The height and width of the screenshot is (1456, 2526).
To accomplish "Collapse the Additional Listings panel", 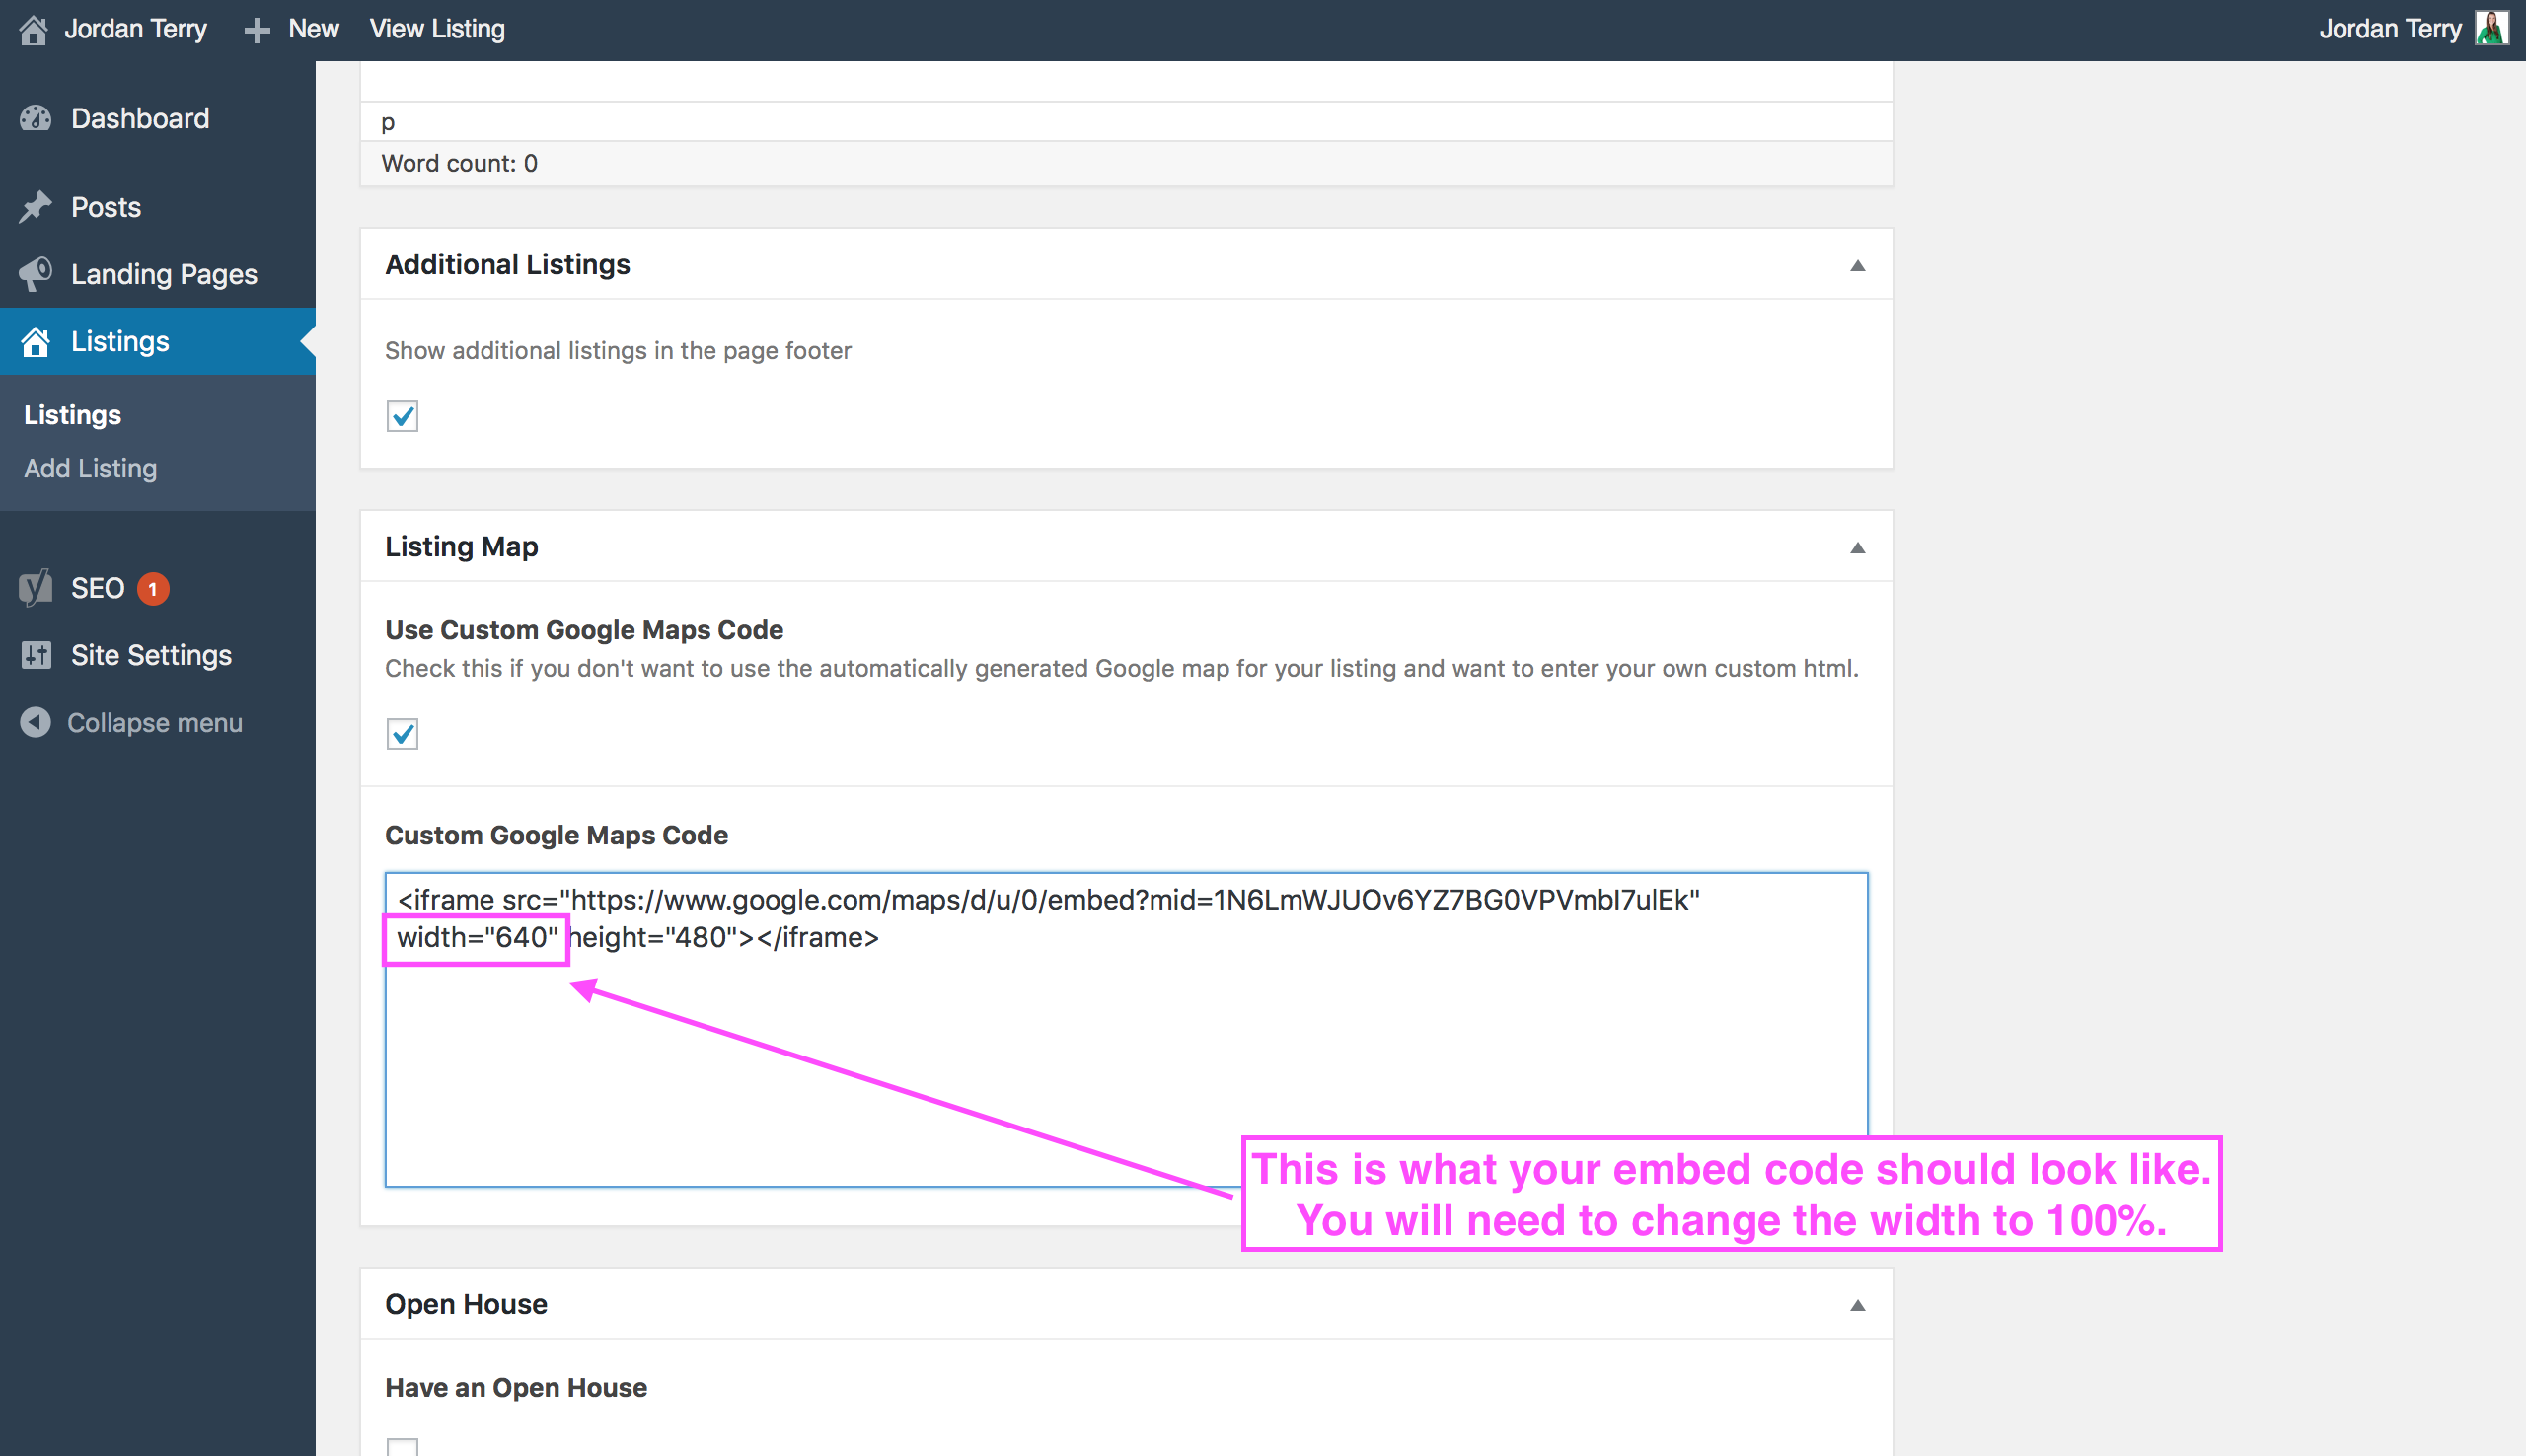I will point(1857,265).
